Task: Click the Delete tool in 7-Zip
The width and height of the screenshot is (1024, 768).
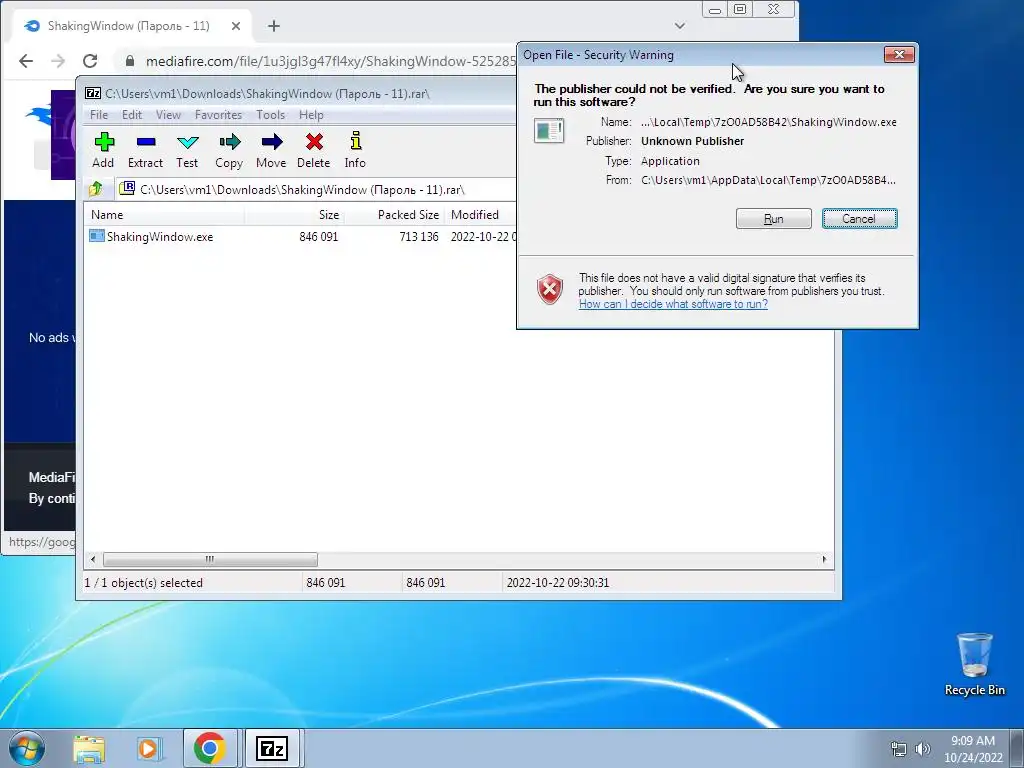Action: (x=313, y=150)
